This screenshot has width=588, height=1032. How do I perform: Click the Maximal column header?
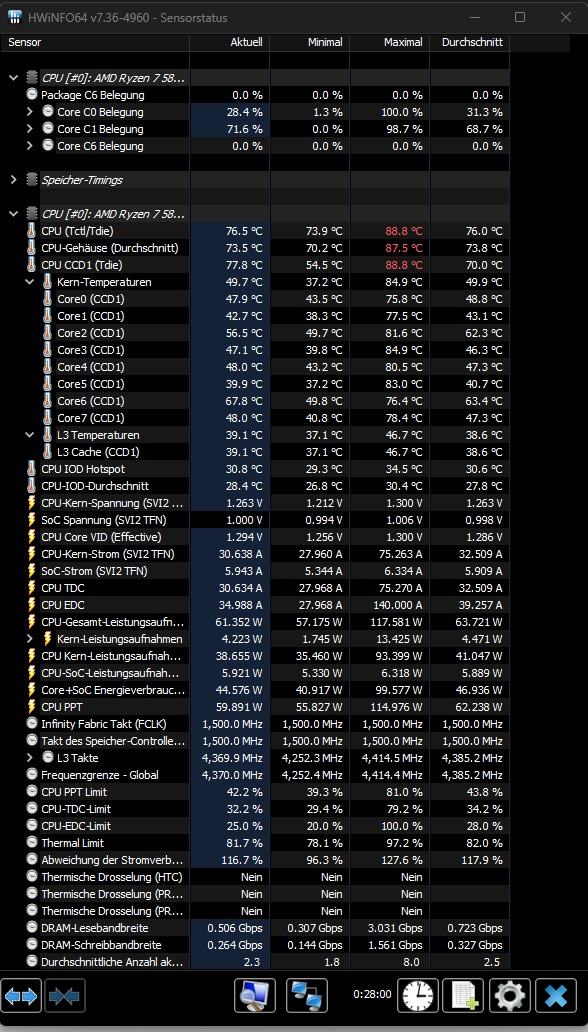390,42
